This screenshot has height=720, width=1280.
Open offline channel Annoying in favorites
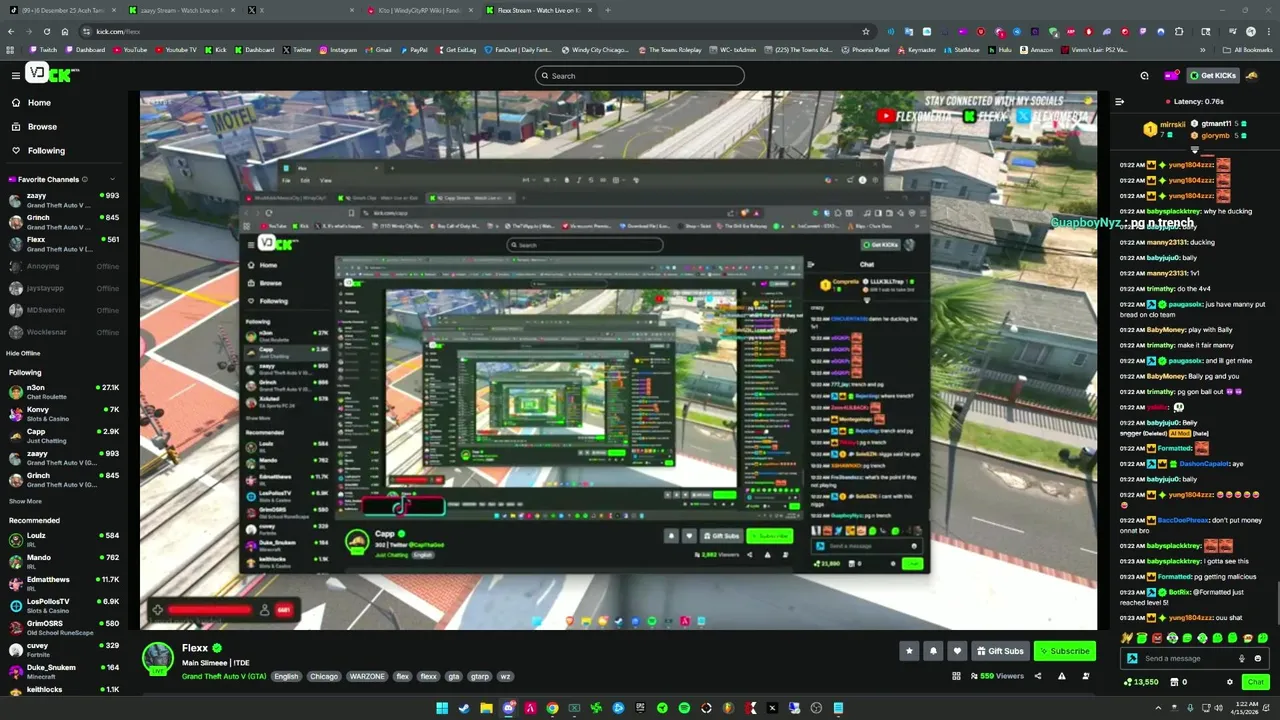click(x=62, y=266)
